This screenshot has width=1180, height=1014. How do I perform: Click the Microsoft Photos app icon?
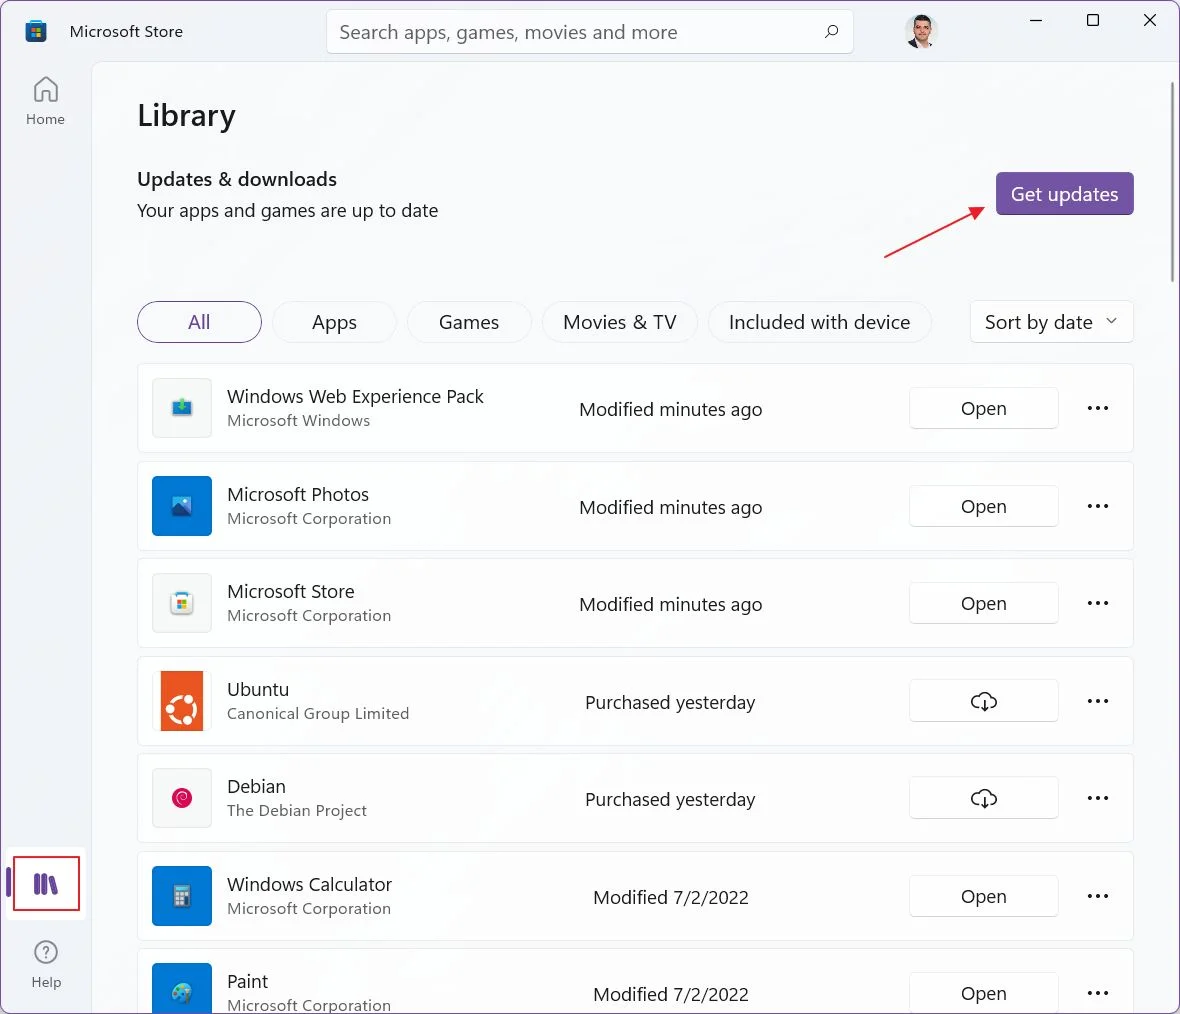(182, 506)
